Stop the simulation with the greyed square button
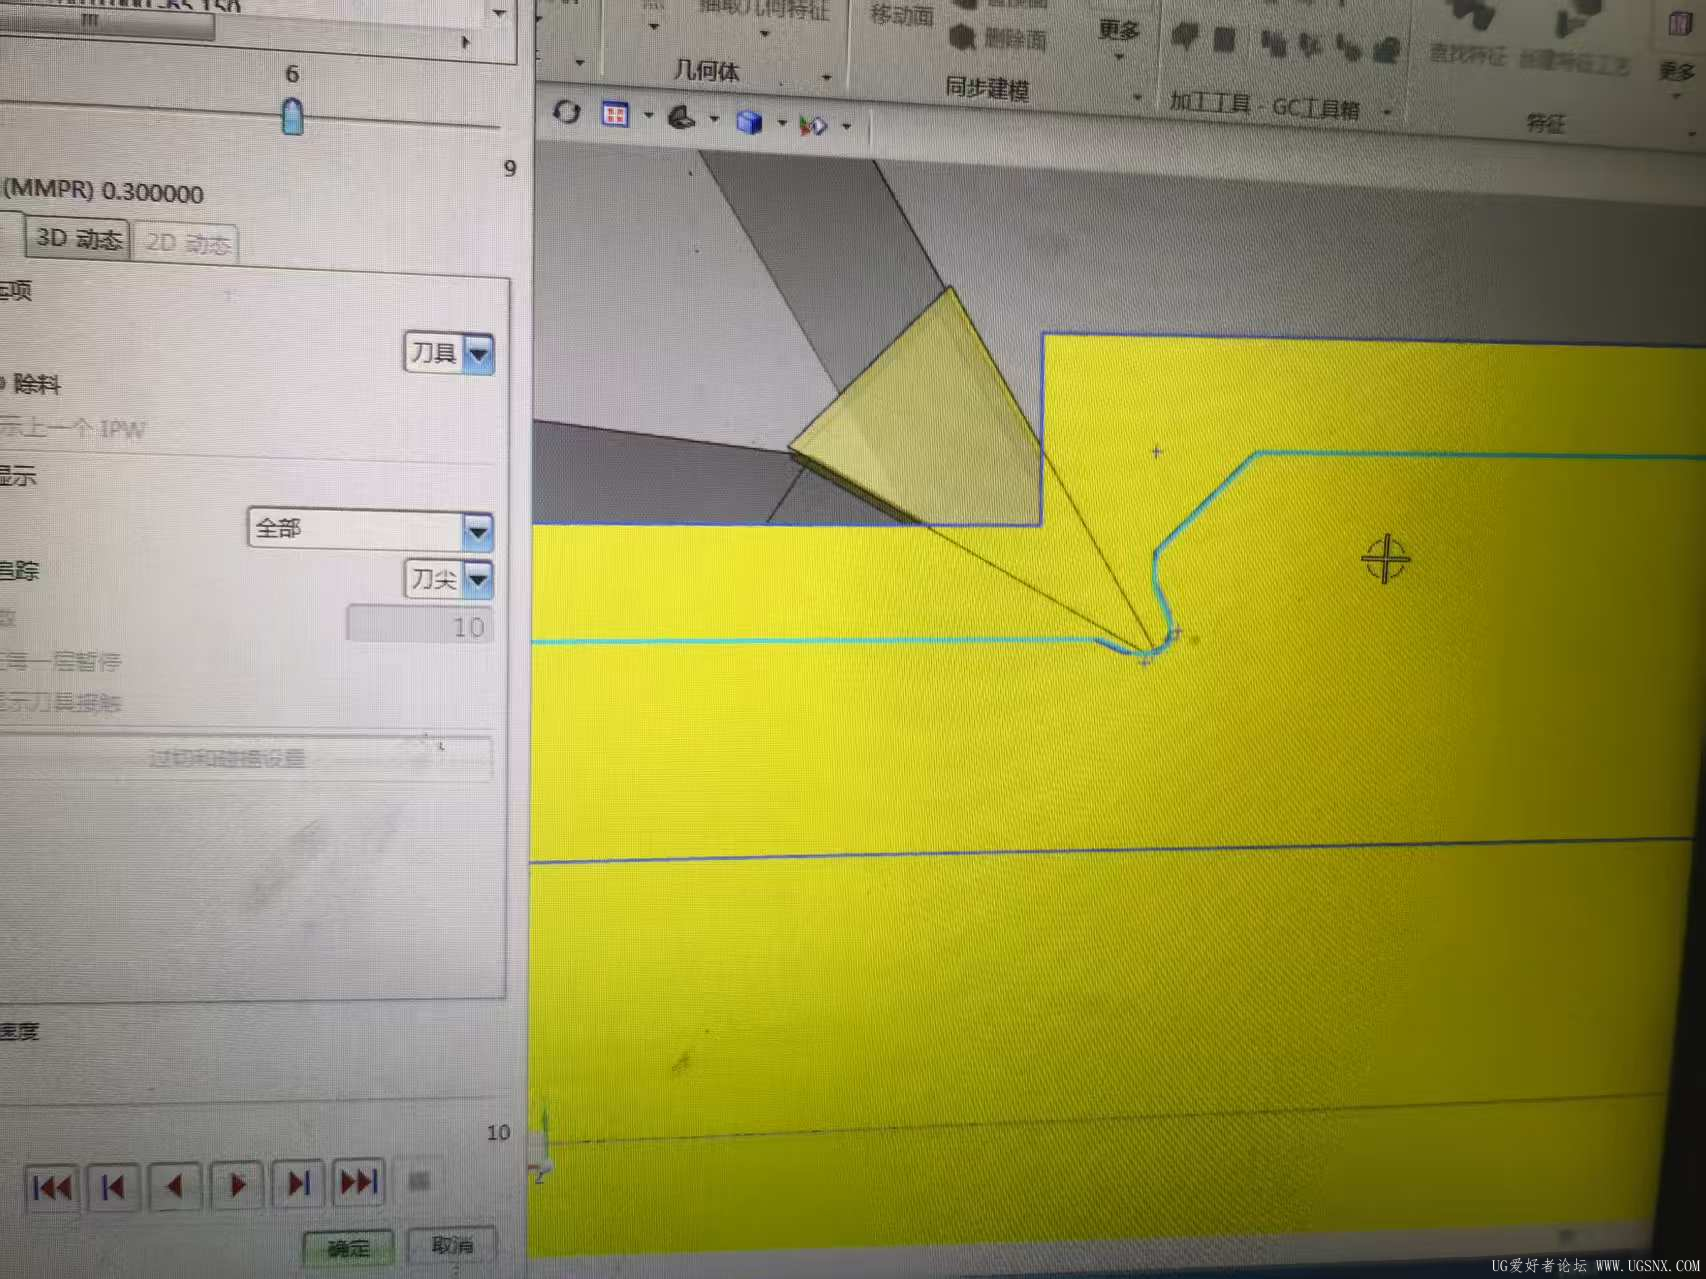This screenshot has height=1279, width=1706. tap(419, 1181)
